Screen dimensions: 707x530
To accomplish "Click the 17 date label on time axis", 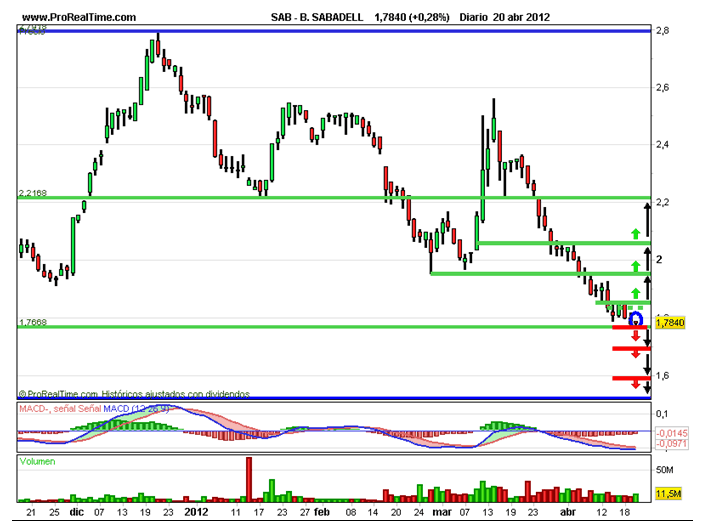I will click(x=259, y=512).
